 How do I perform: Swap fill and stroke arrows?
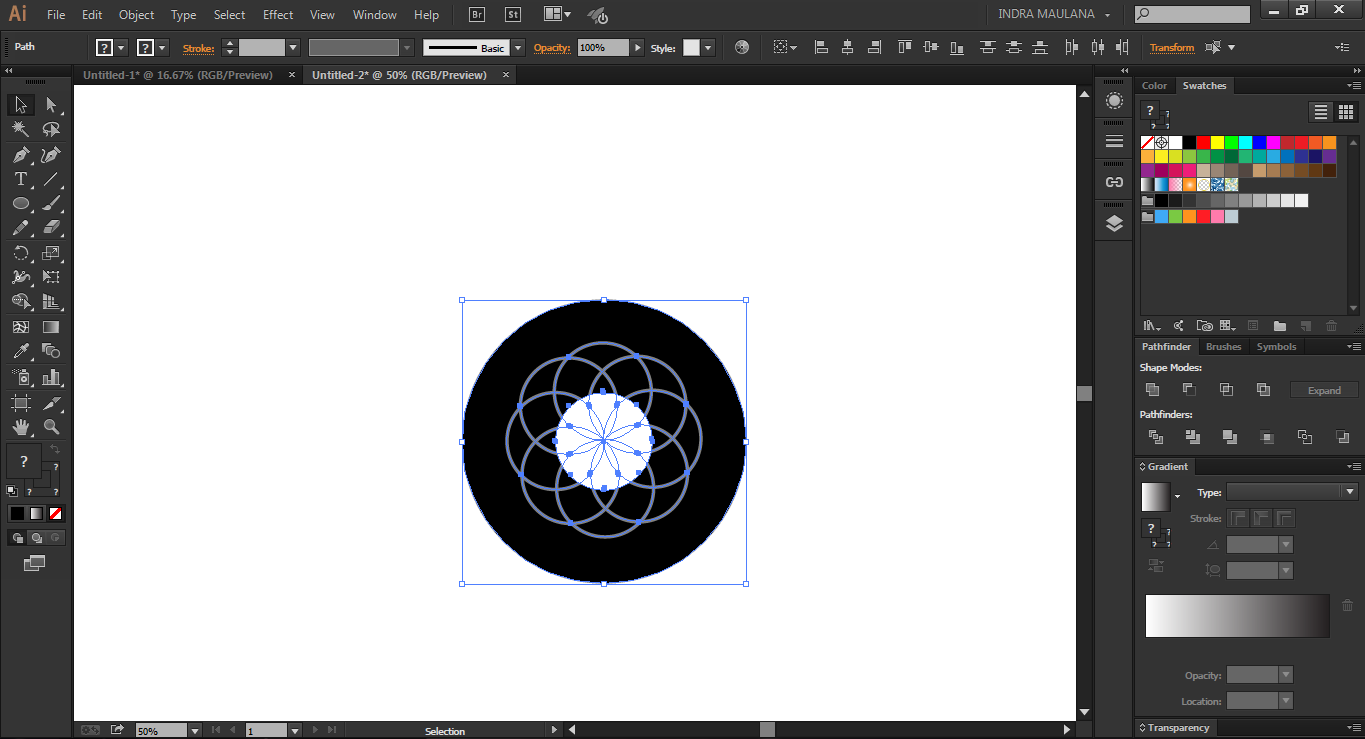point(55,450)
